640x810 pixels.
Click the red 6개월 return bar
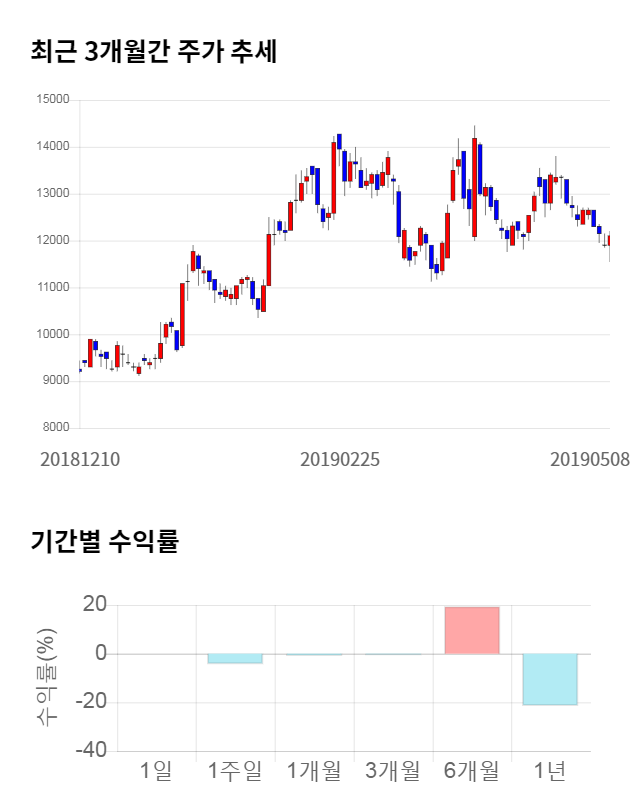pos(471,630)
